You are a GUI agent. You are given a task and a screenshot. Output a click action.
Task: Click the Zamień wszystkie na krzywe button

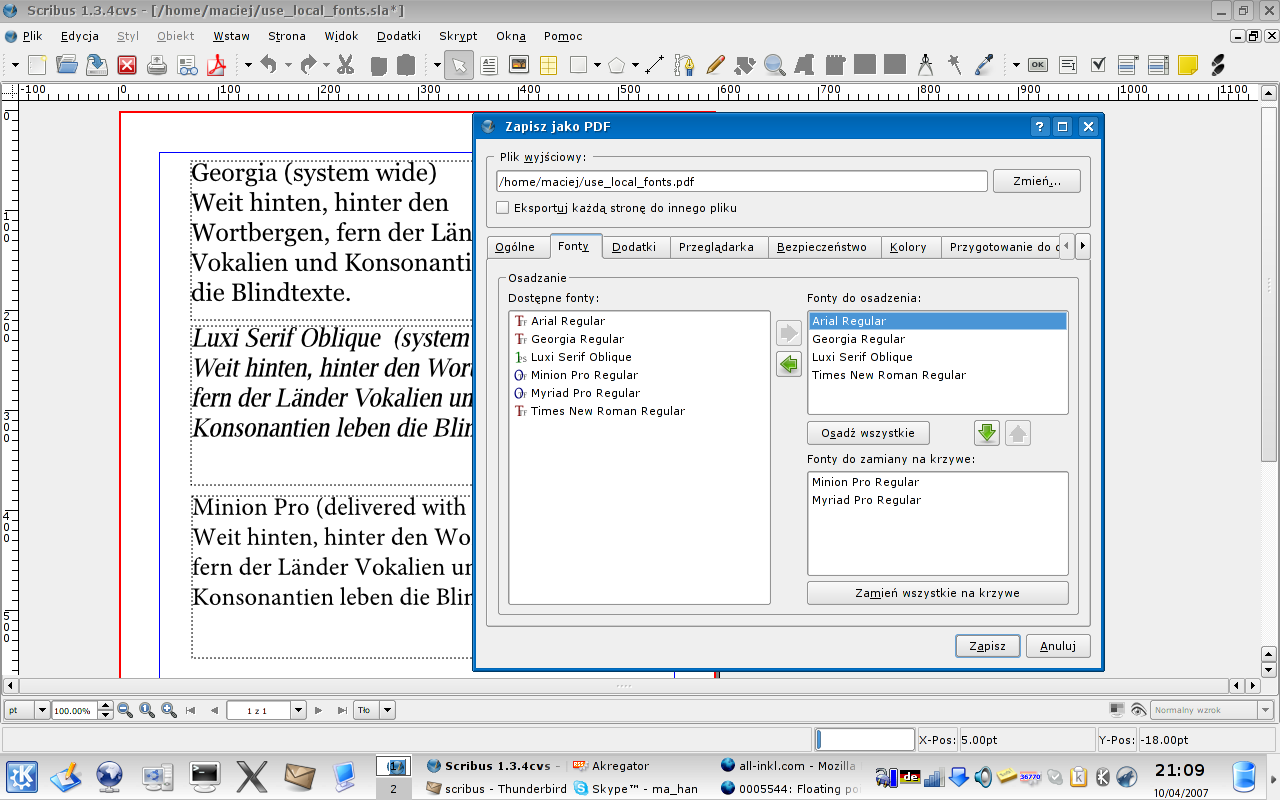tap(937, 593)
